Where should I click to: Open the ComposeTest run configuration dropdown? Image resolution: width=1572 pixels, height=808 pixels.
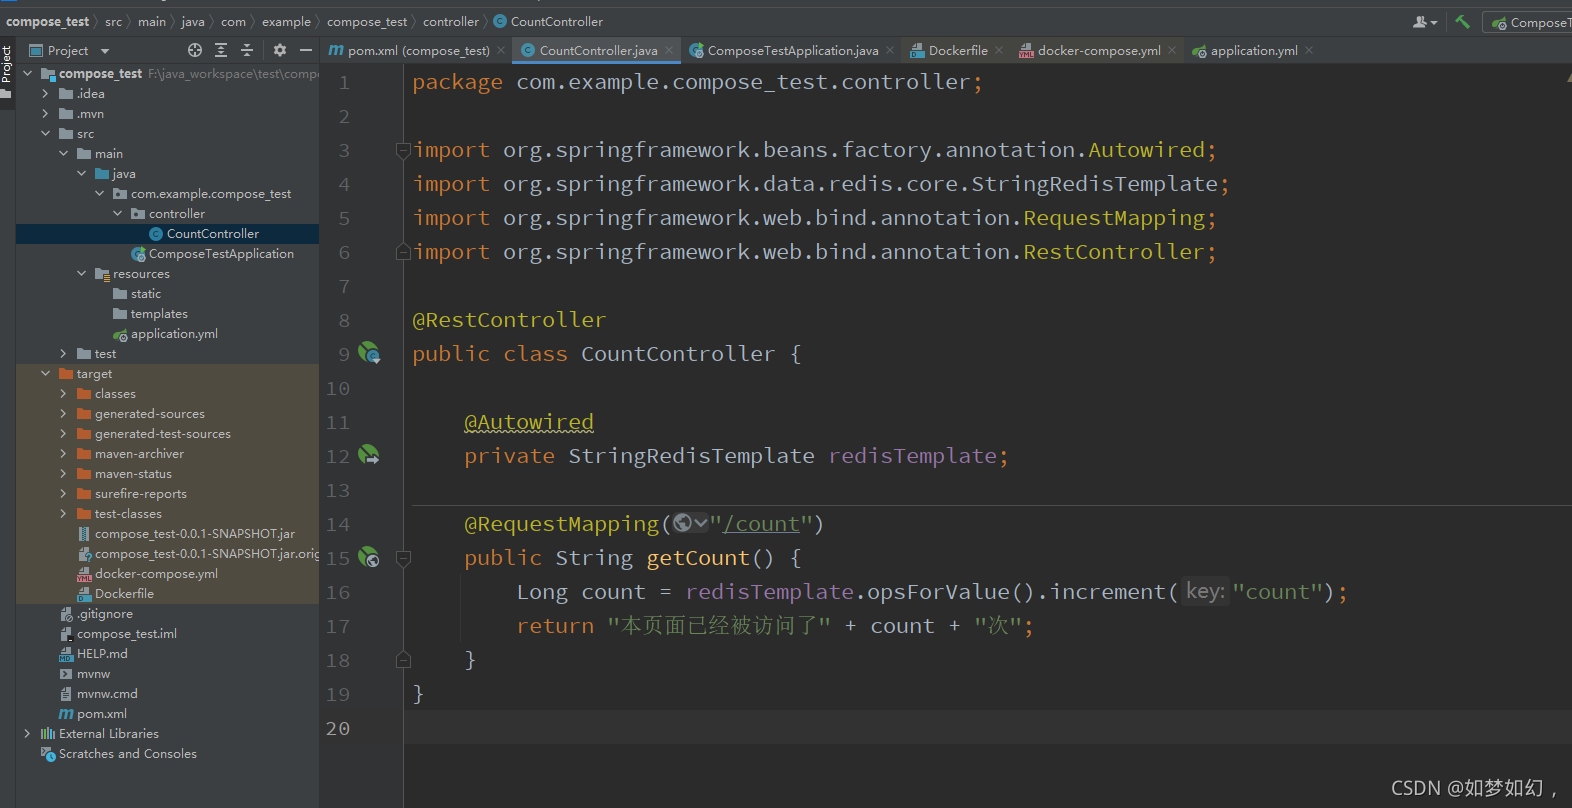pos(1530,22)
